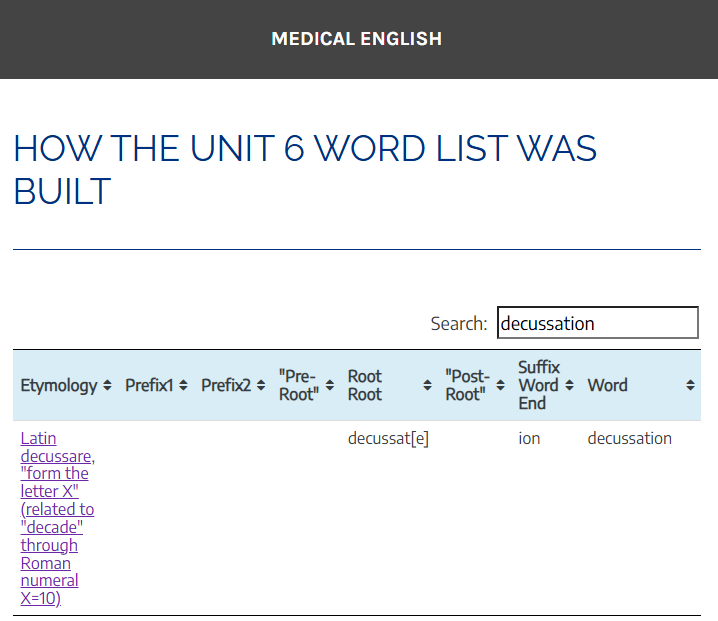
Task: Click the page heading about Unit 6 Word List
Action: (x=305, y=169)
